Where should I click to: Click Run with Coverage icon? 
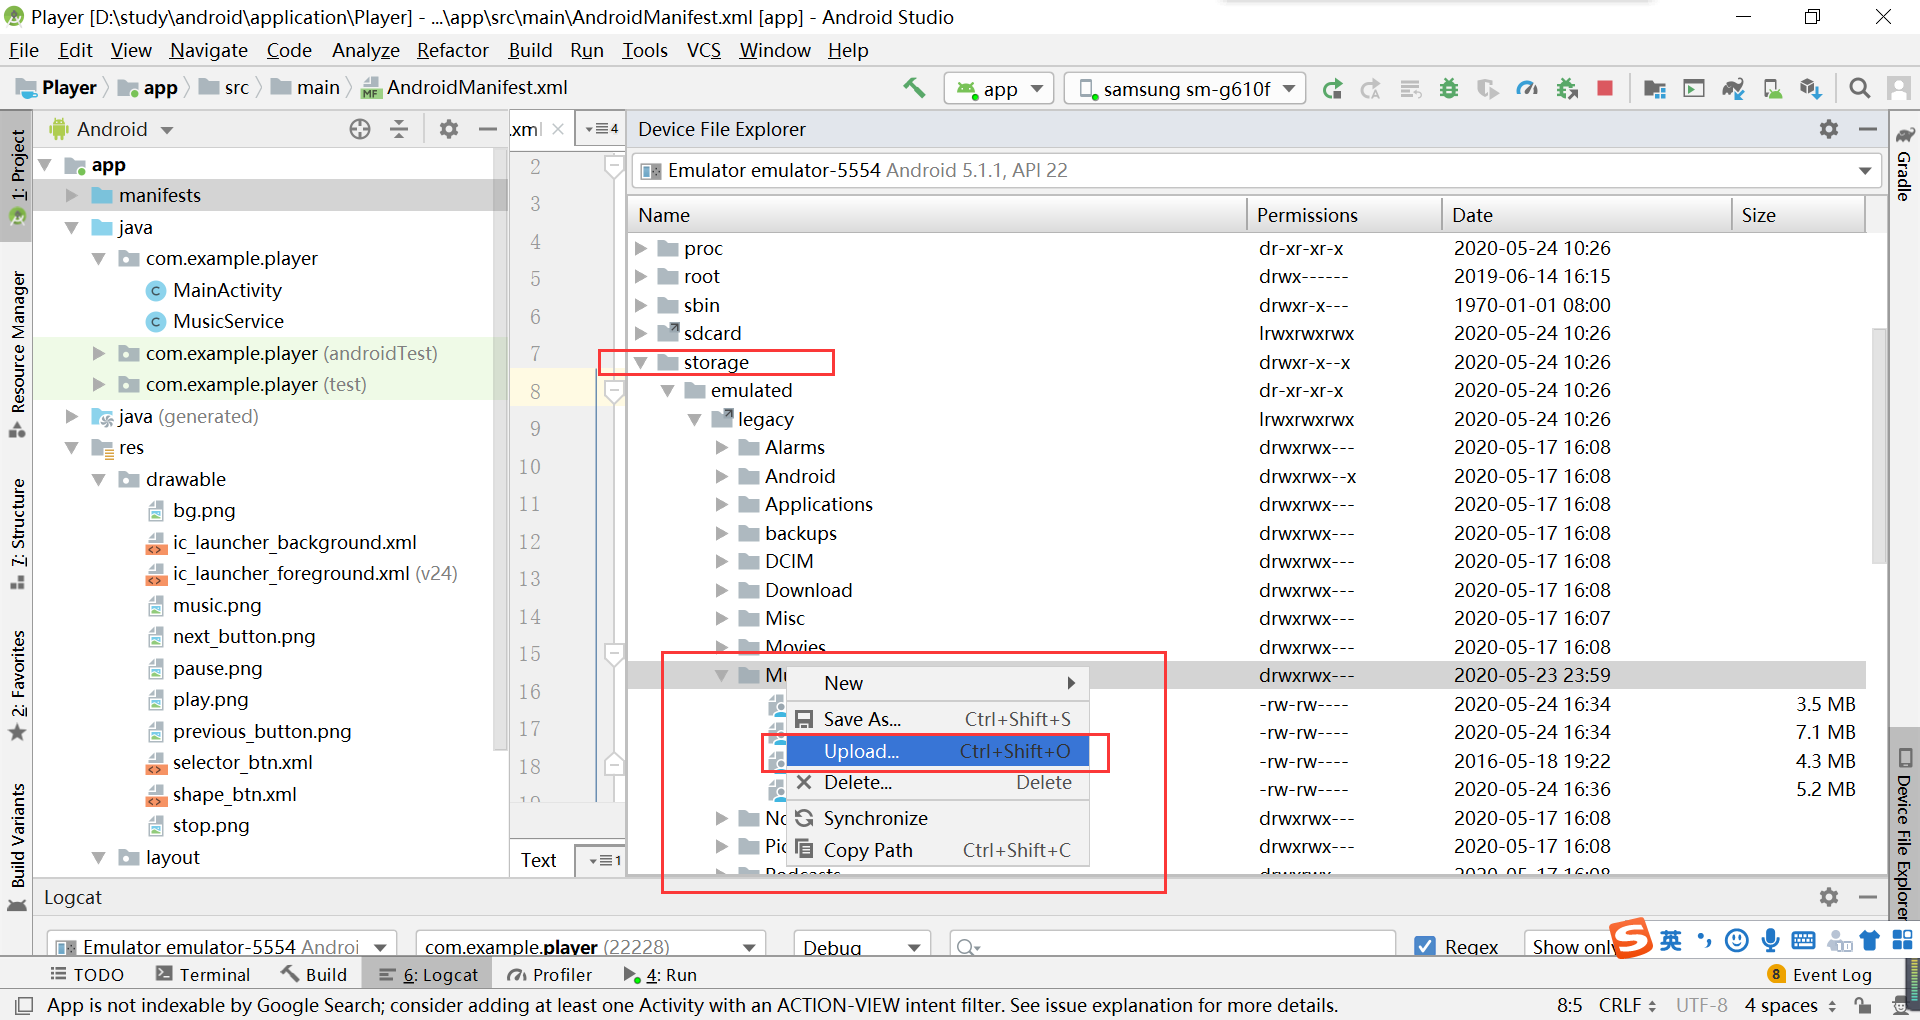(x=1488, y=89)
